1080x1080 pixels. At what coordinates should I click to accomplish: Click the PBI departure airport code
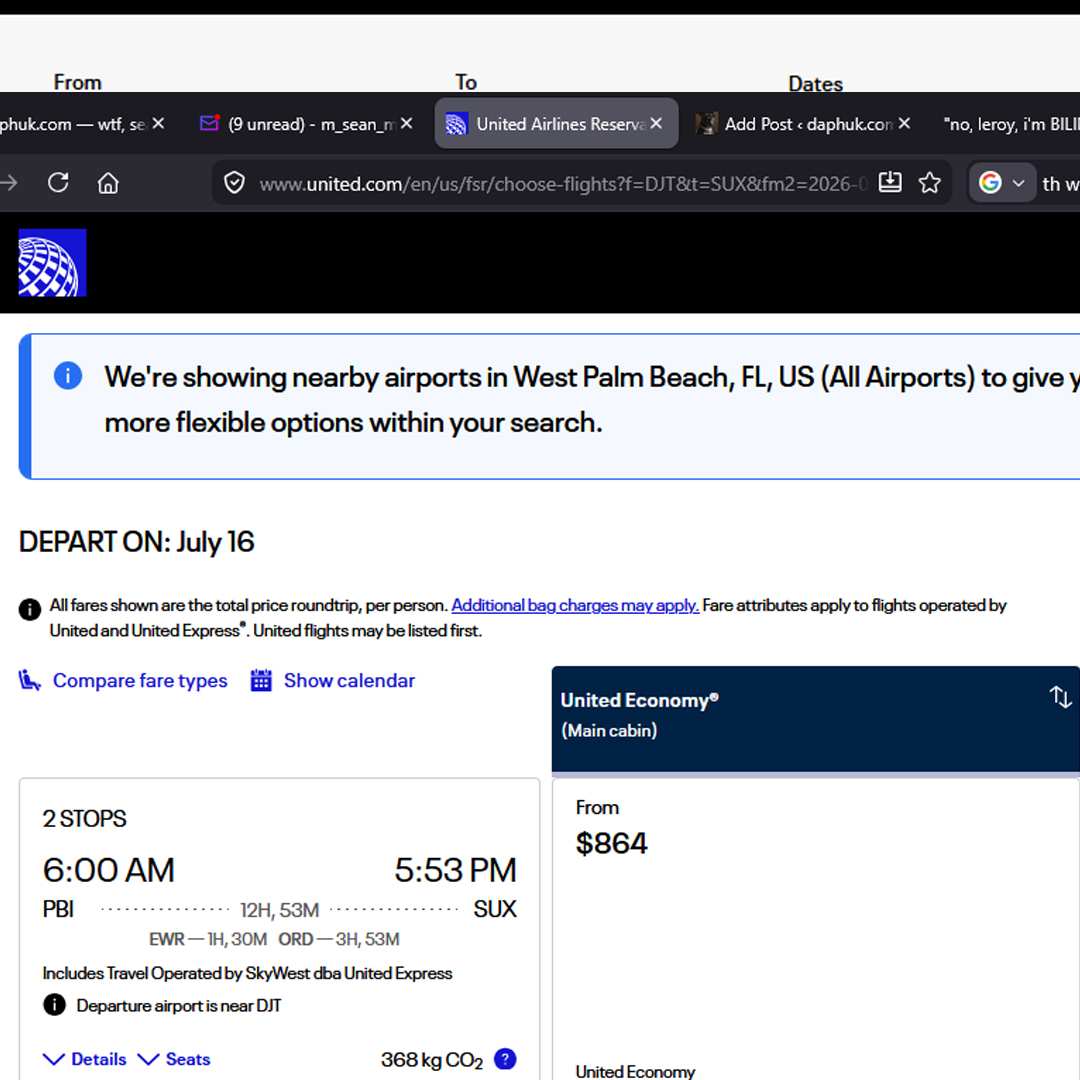[x=58, y=909]
